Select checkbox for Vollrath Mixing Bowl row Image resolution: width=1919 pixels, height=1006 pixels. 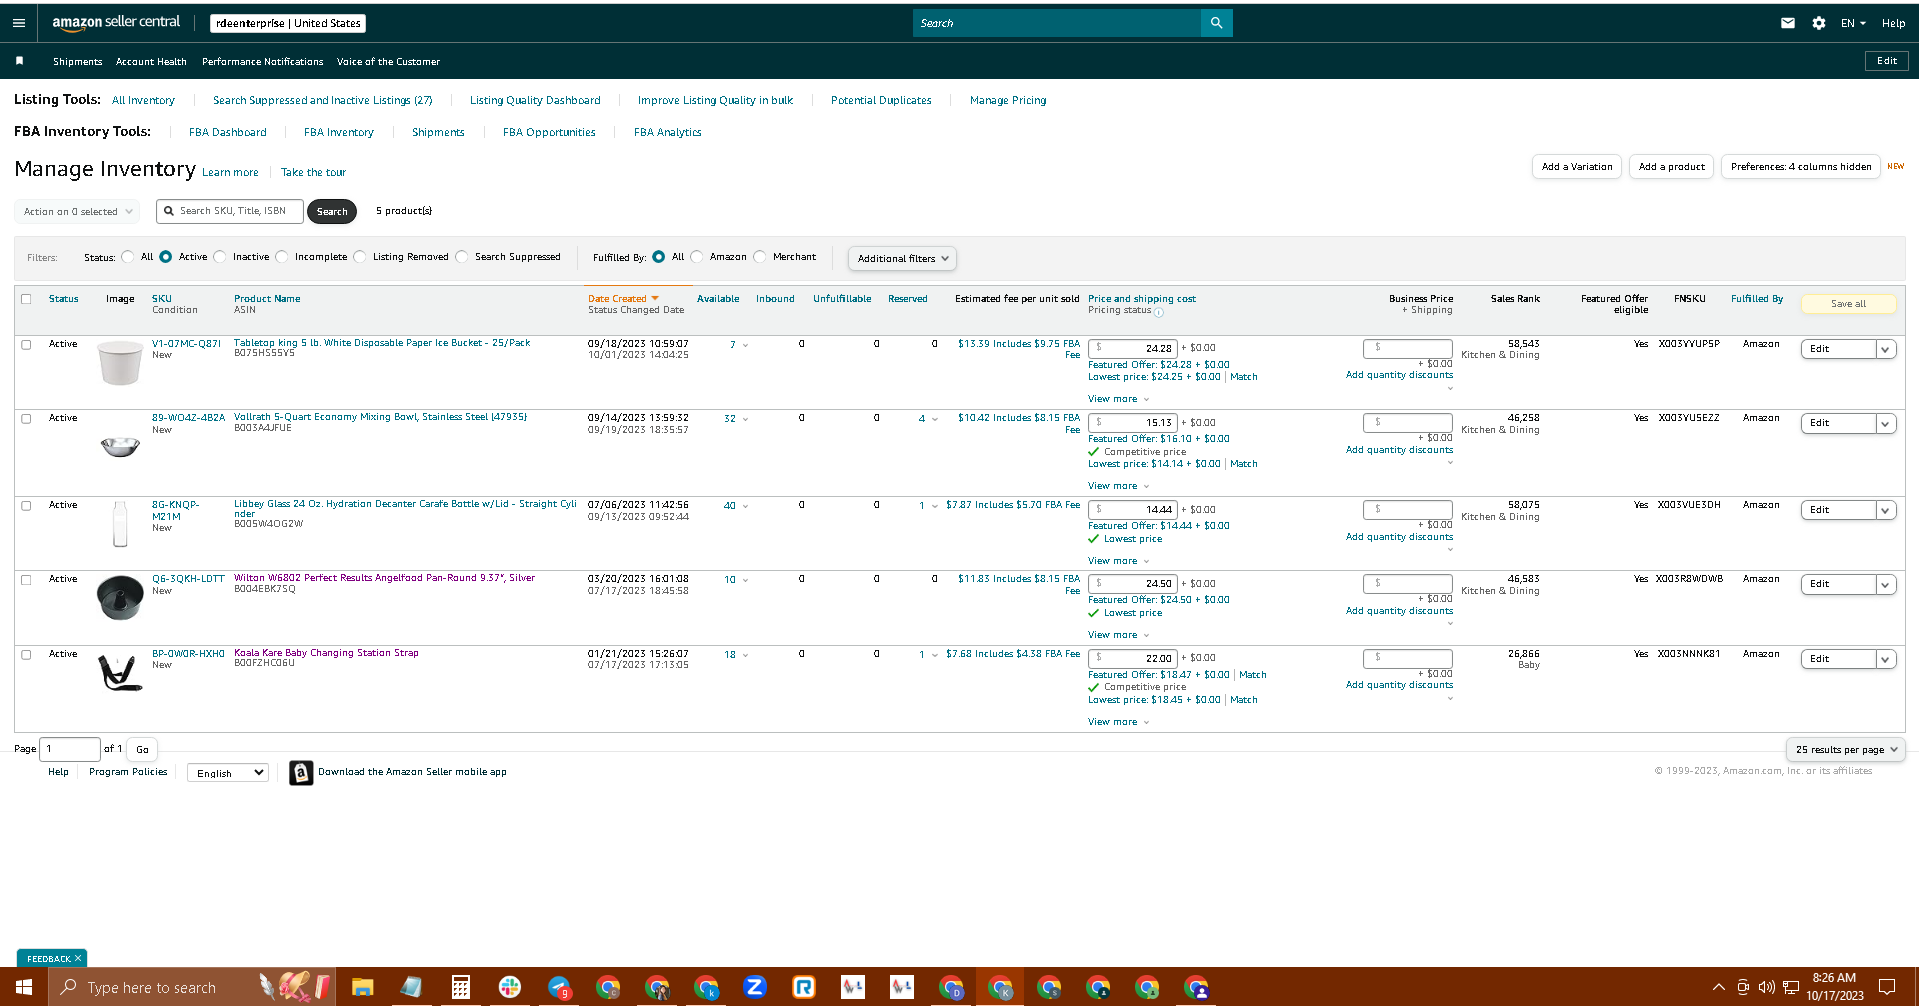[26, 418]
